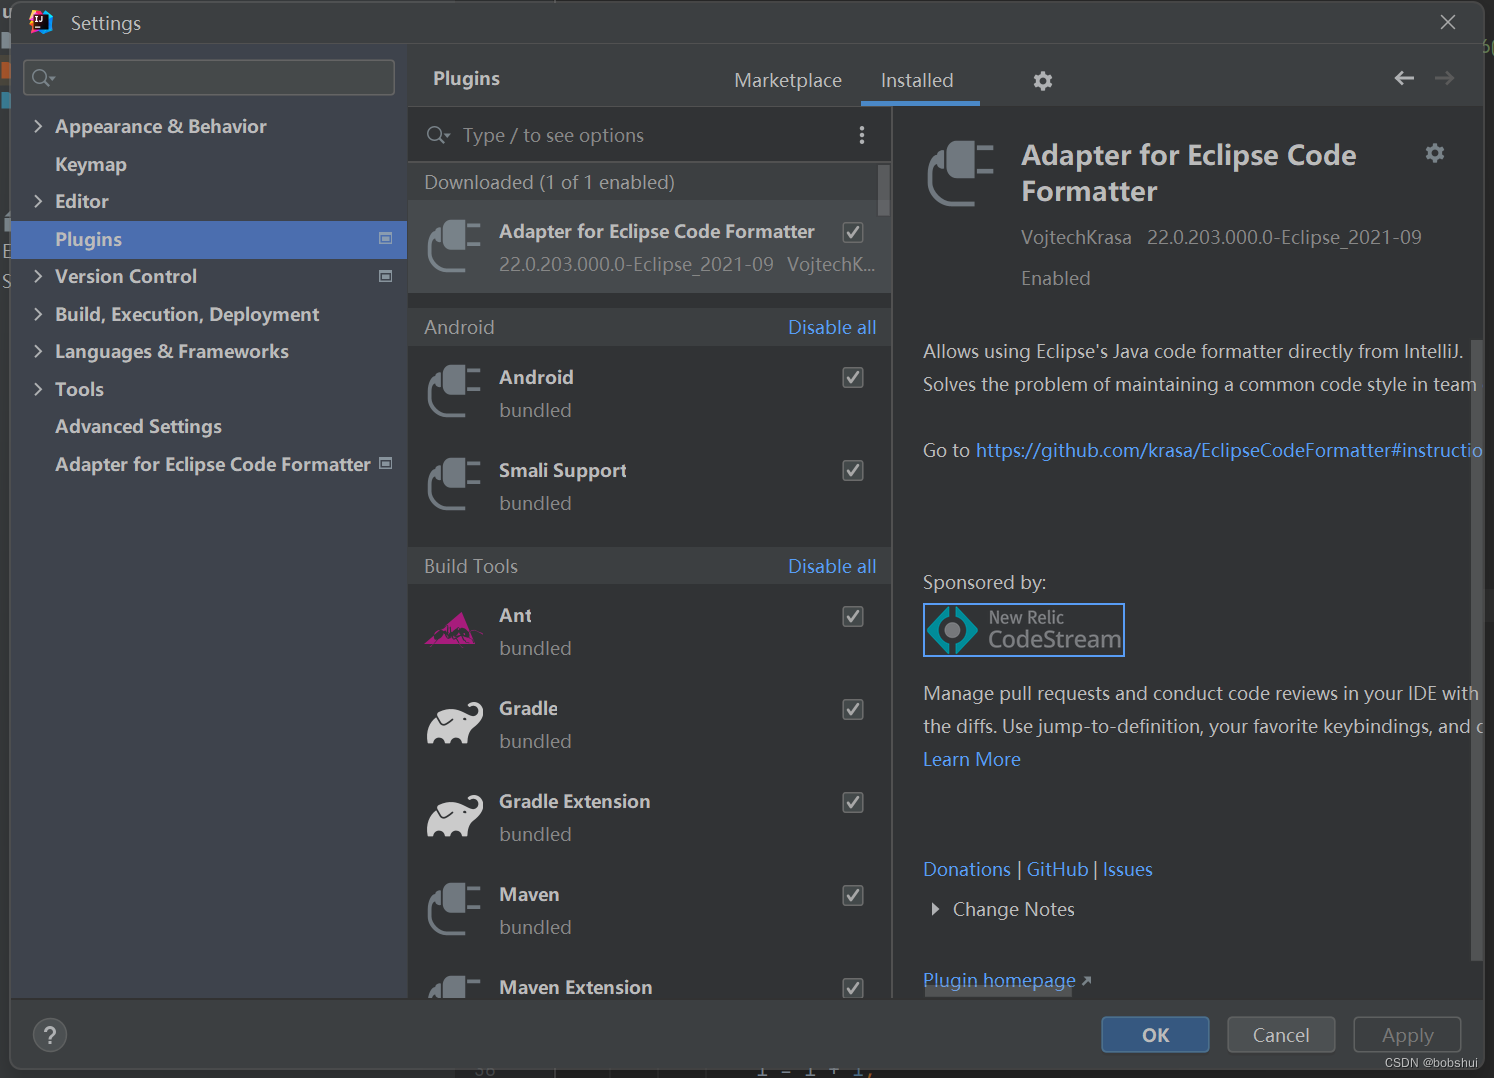Image resolution: width=1494 pixels, height=1078 pixels.
Task: Click the project-level icon beside Version Control
Action: (x=385, y=276)
